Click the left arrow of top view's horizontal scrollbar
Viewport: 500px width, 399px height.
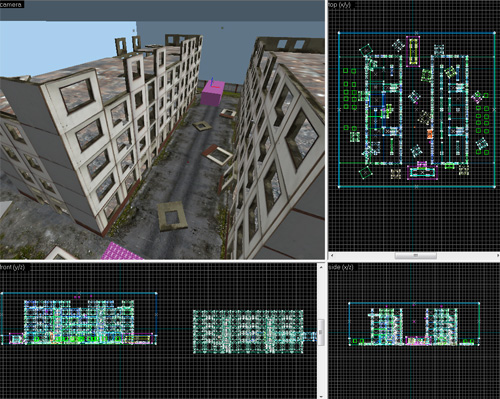(332, 255)
